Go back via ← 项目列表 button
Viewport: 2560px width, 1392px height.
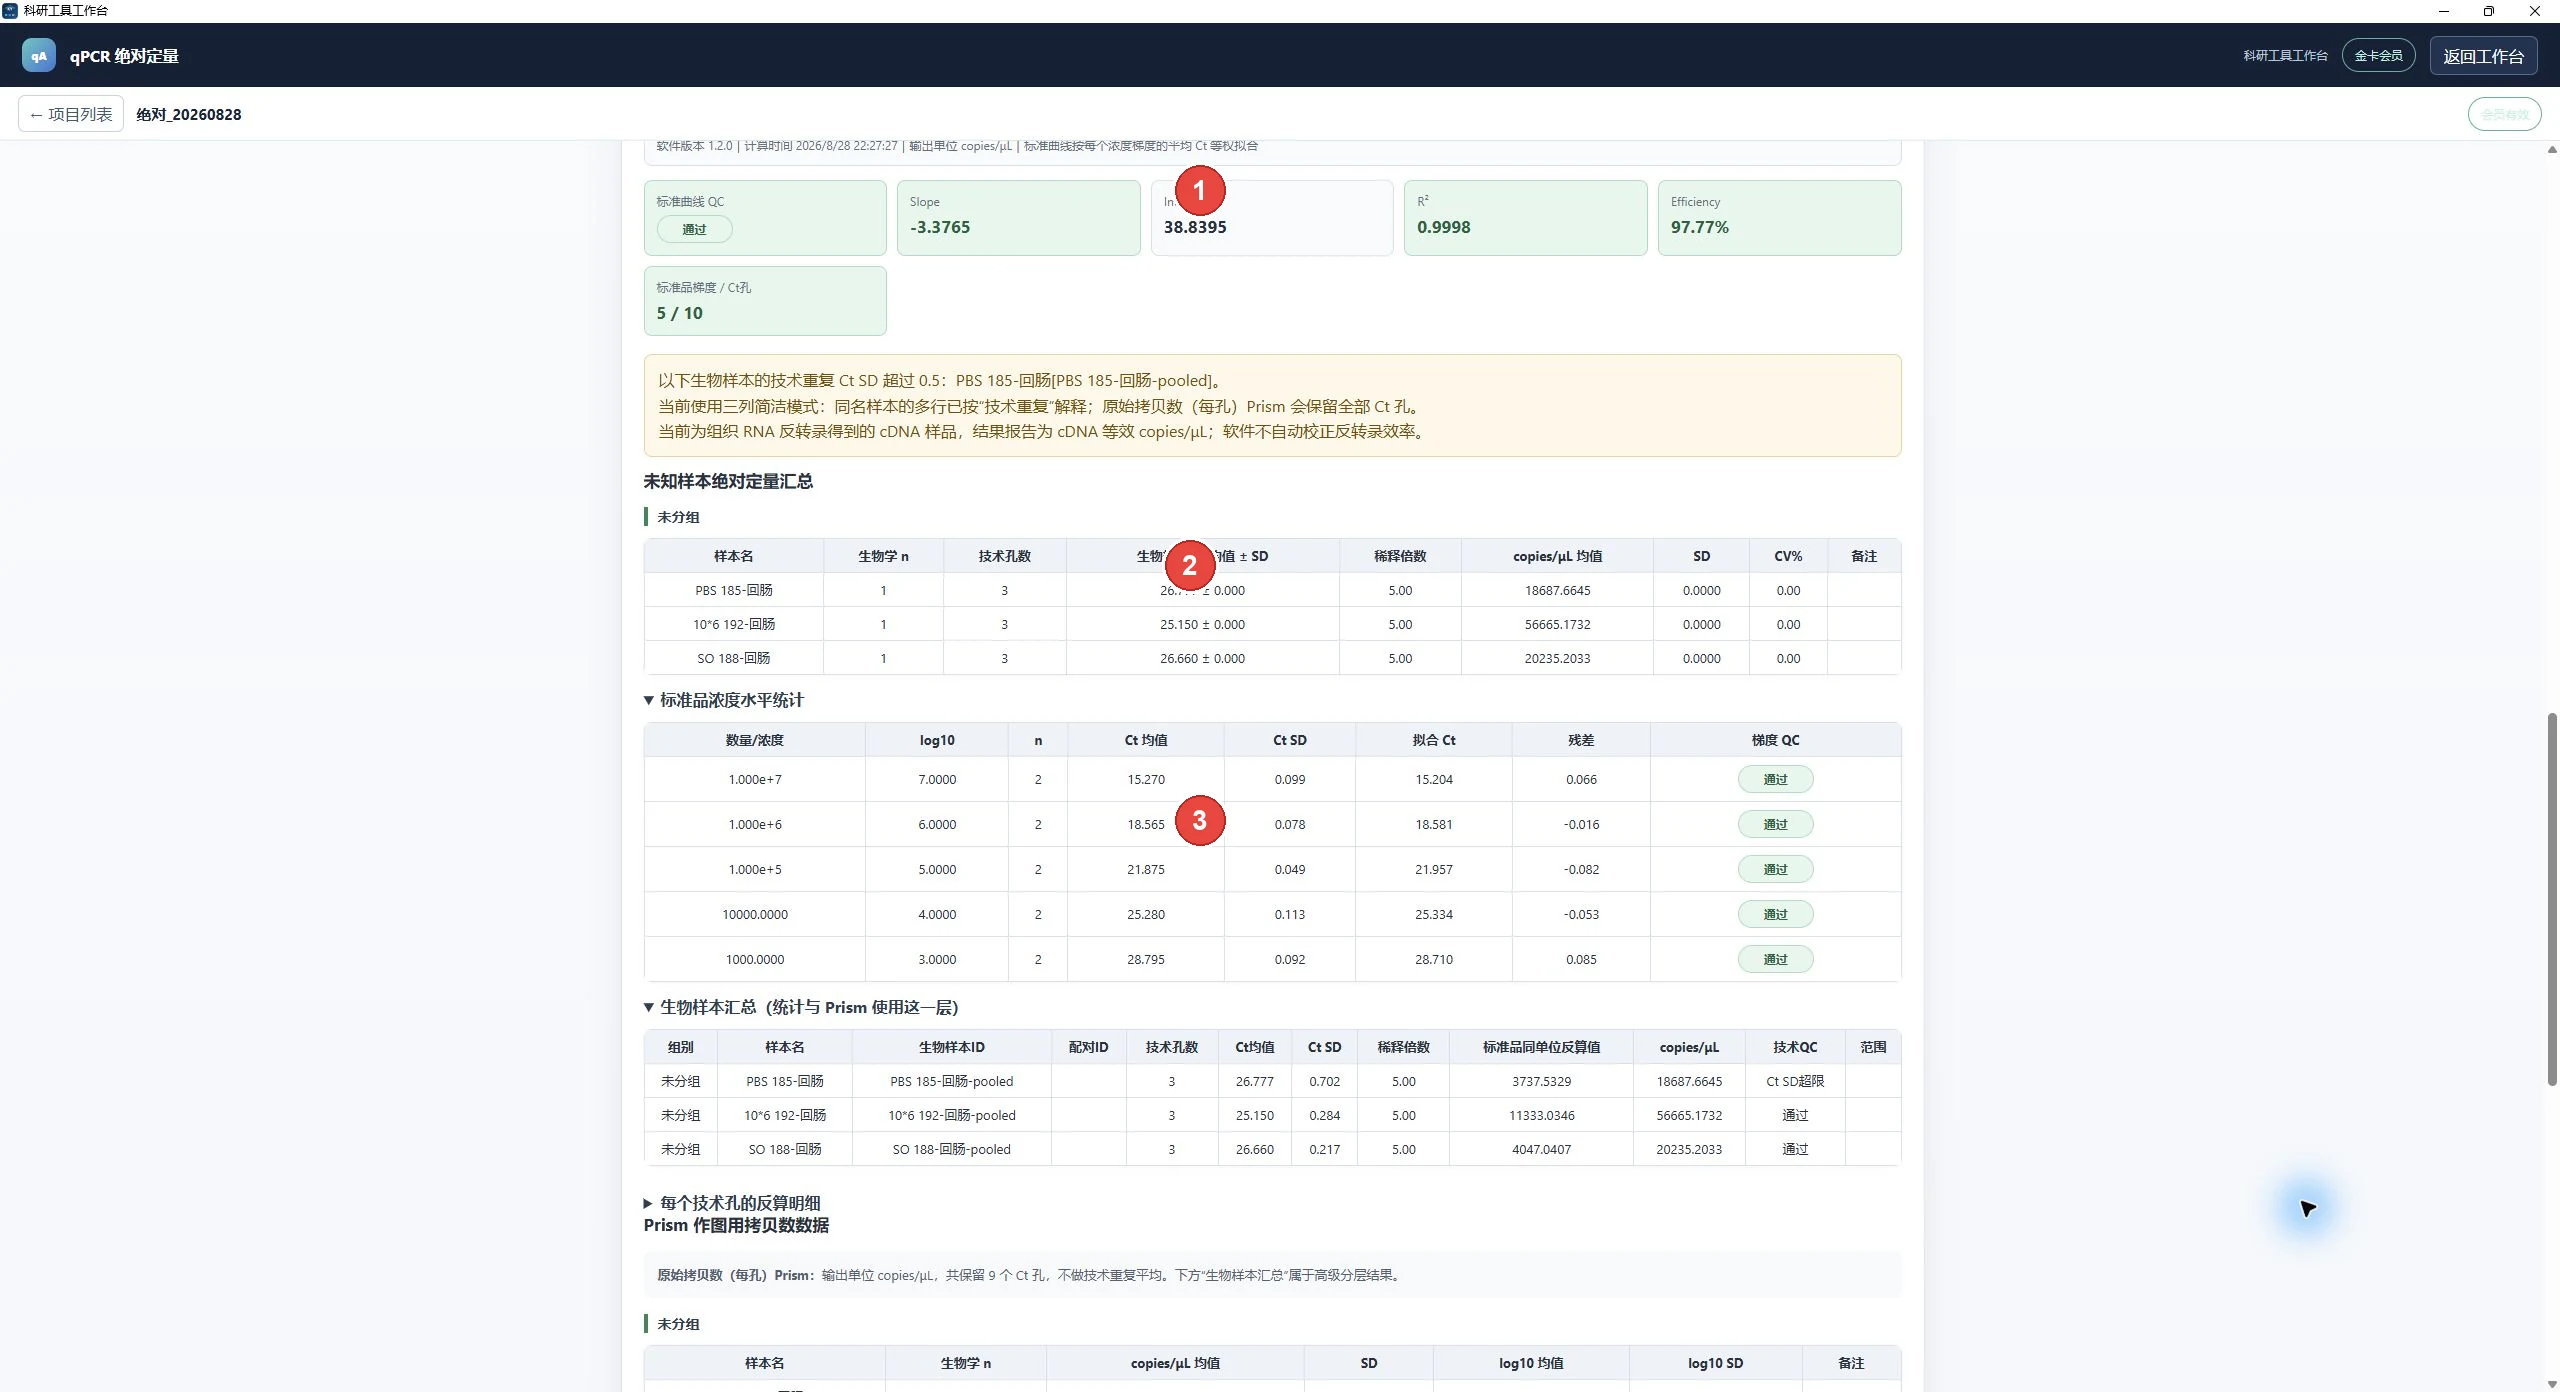[x=71, y=114]
